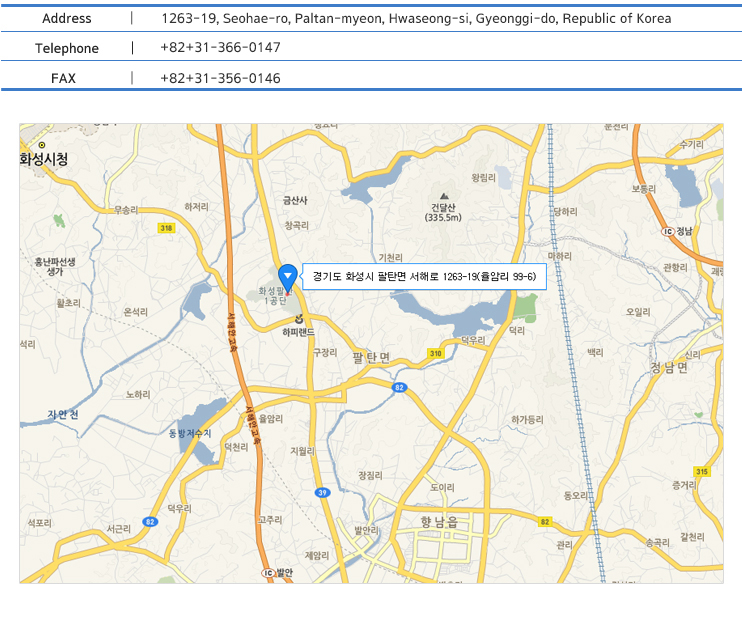Click the 발안리 village label
The image size is (742, 619).
pyautogui.click(x=367, y=530)
